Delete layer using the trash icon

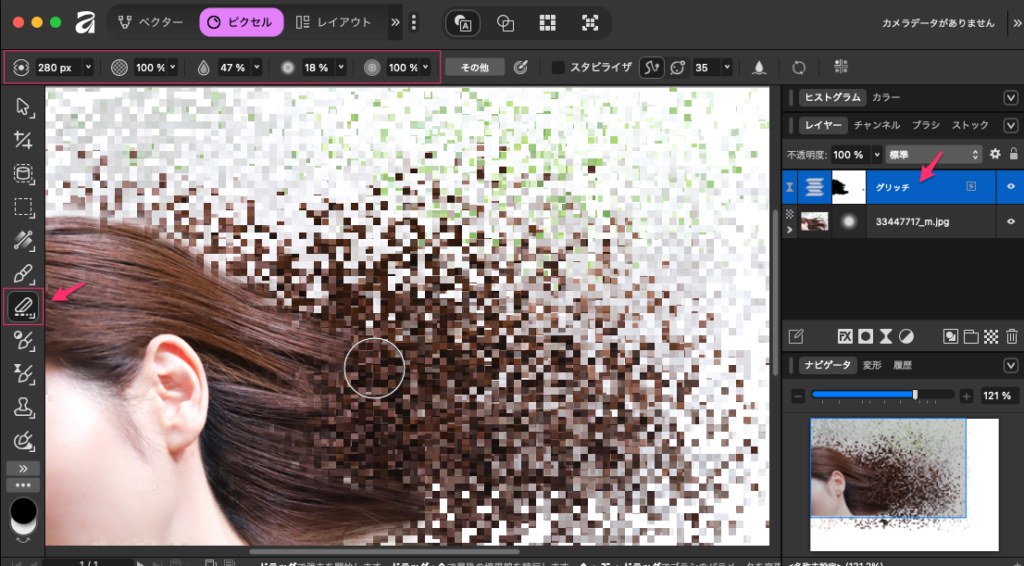[1012, 336]
